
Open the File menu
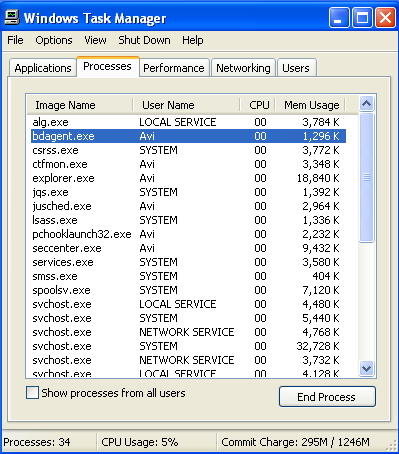pyautogui.click(x=15, y=40)
